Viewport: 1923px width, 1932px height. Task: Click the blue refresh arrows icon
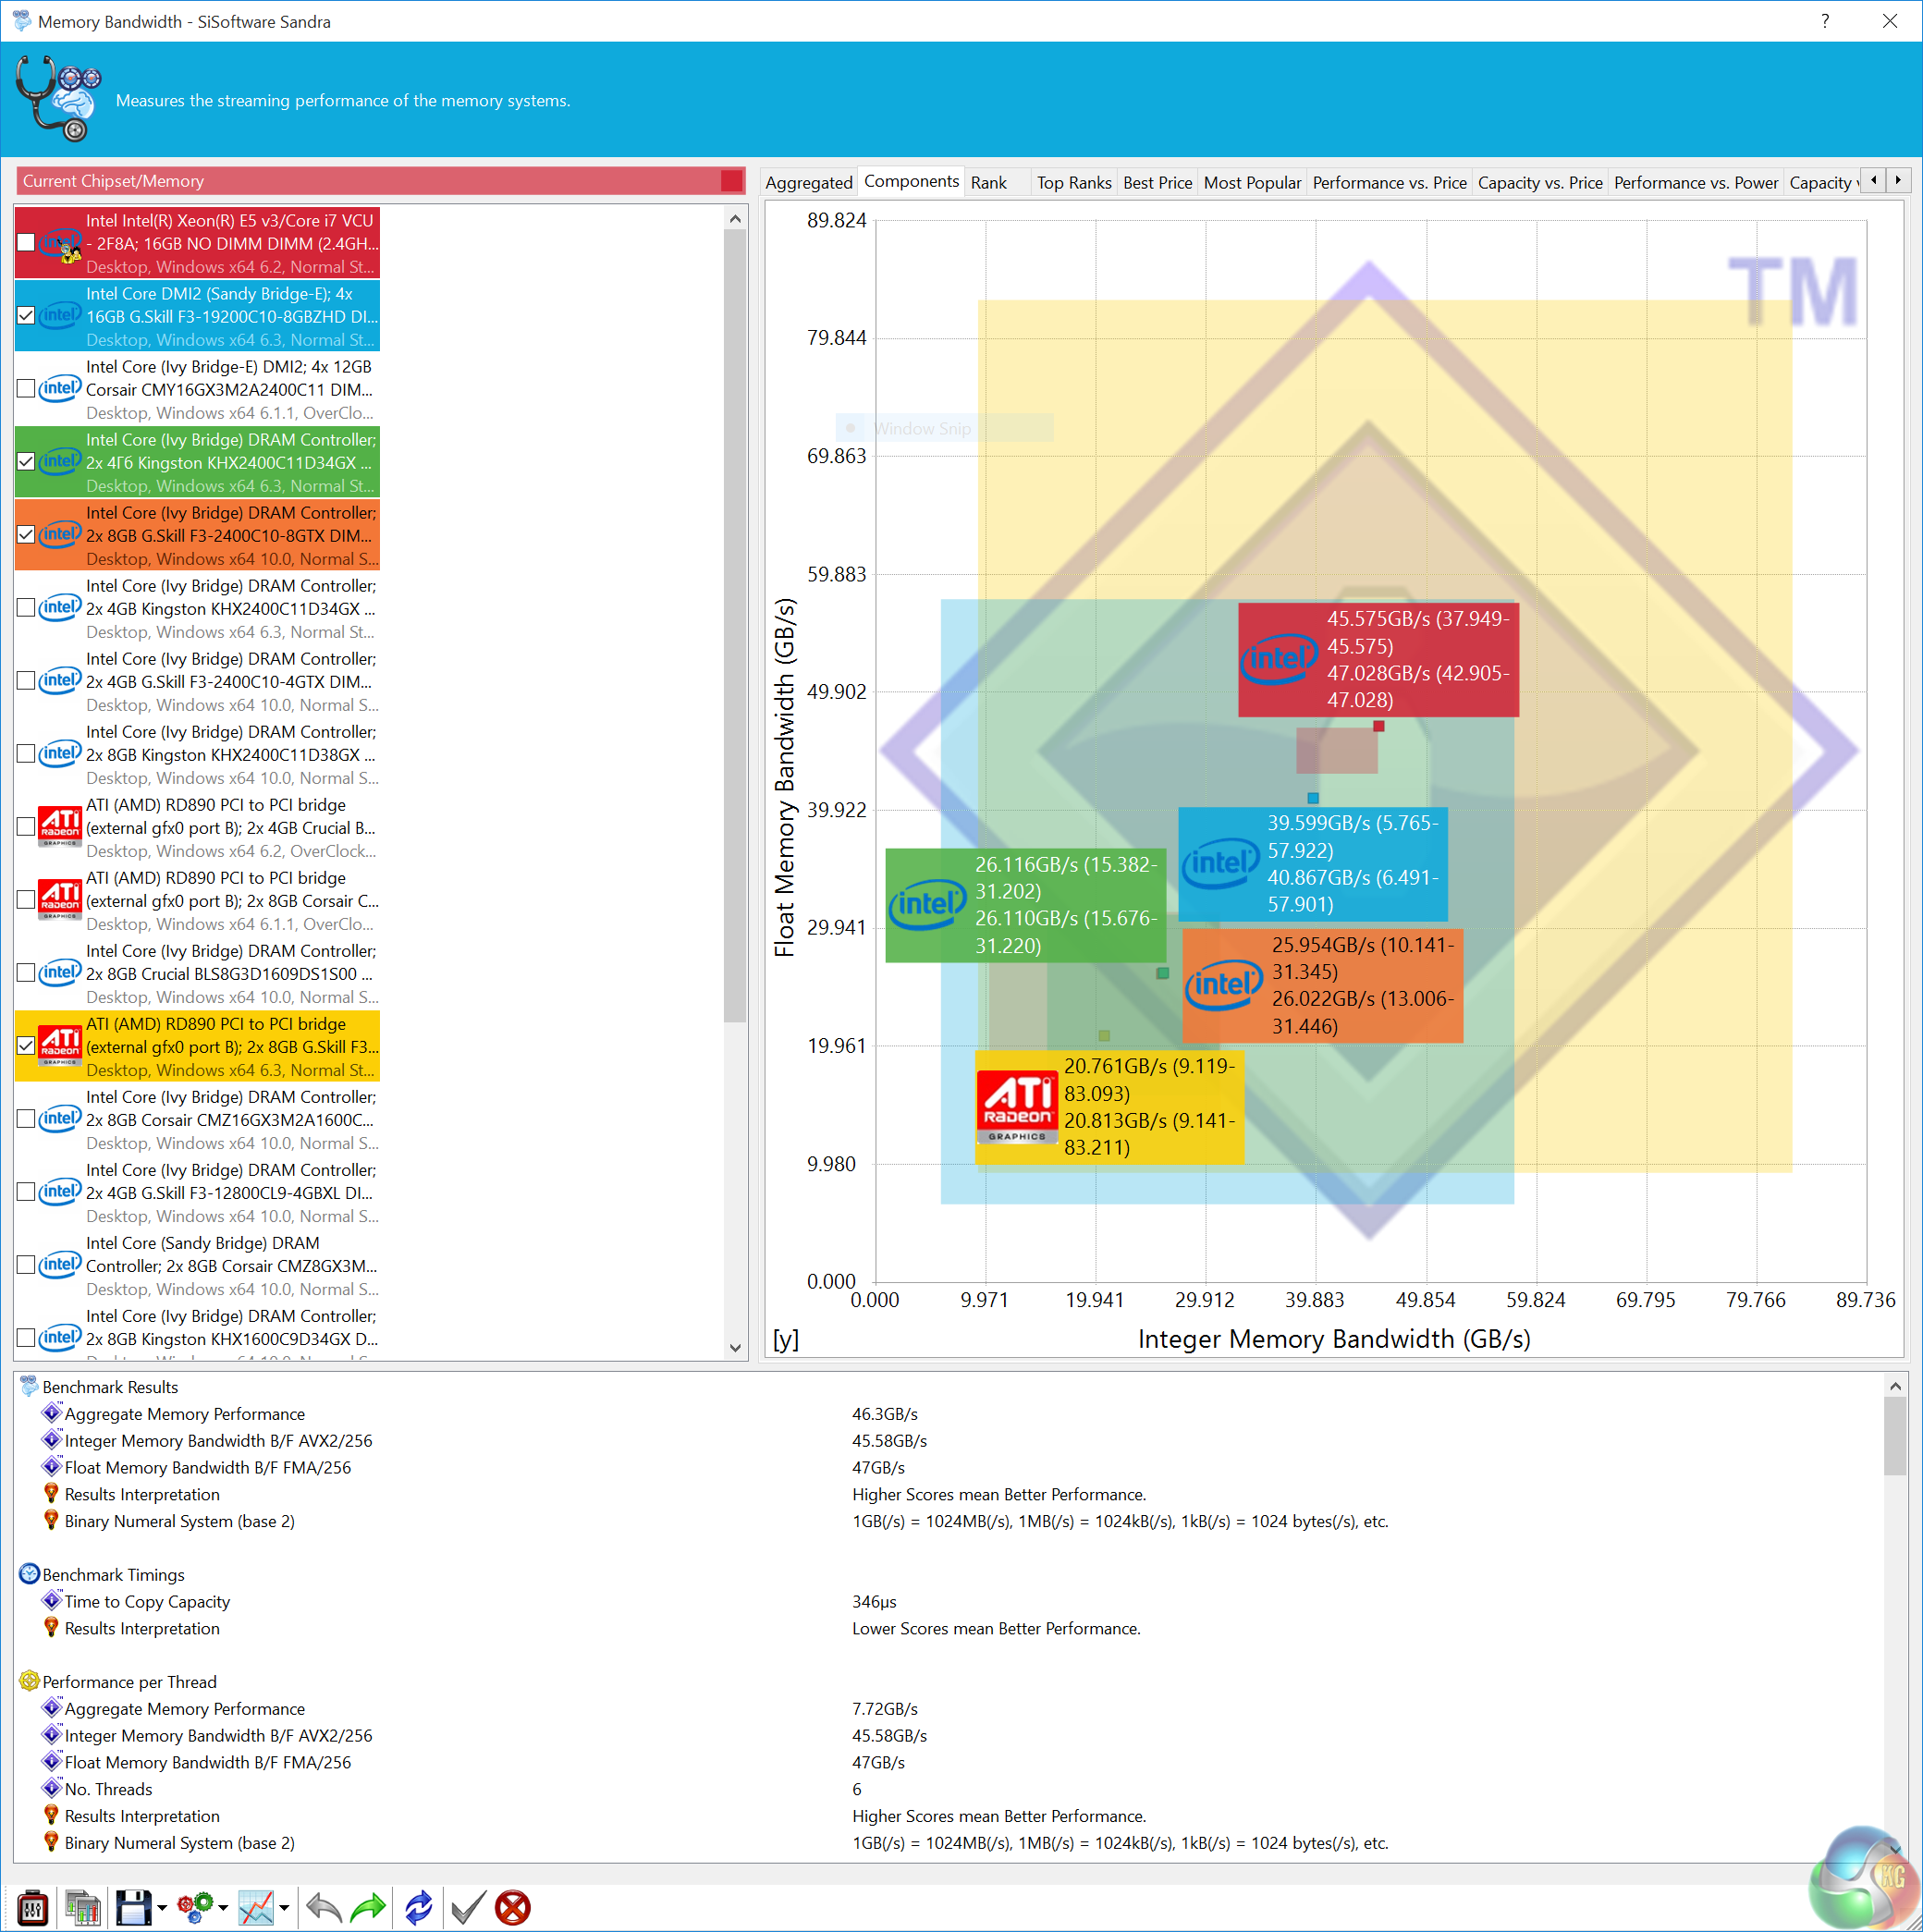coord(419,1908)
